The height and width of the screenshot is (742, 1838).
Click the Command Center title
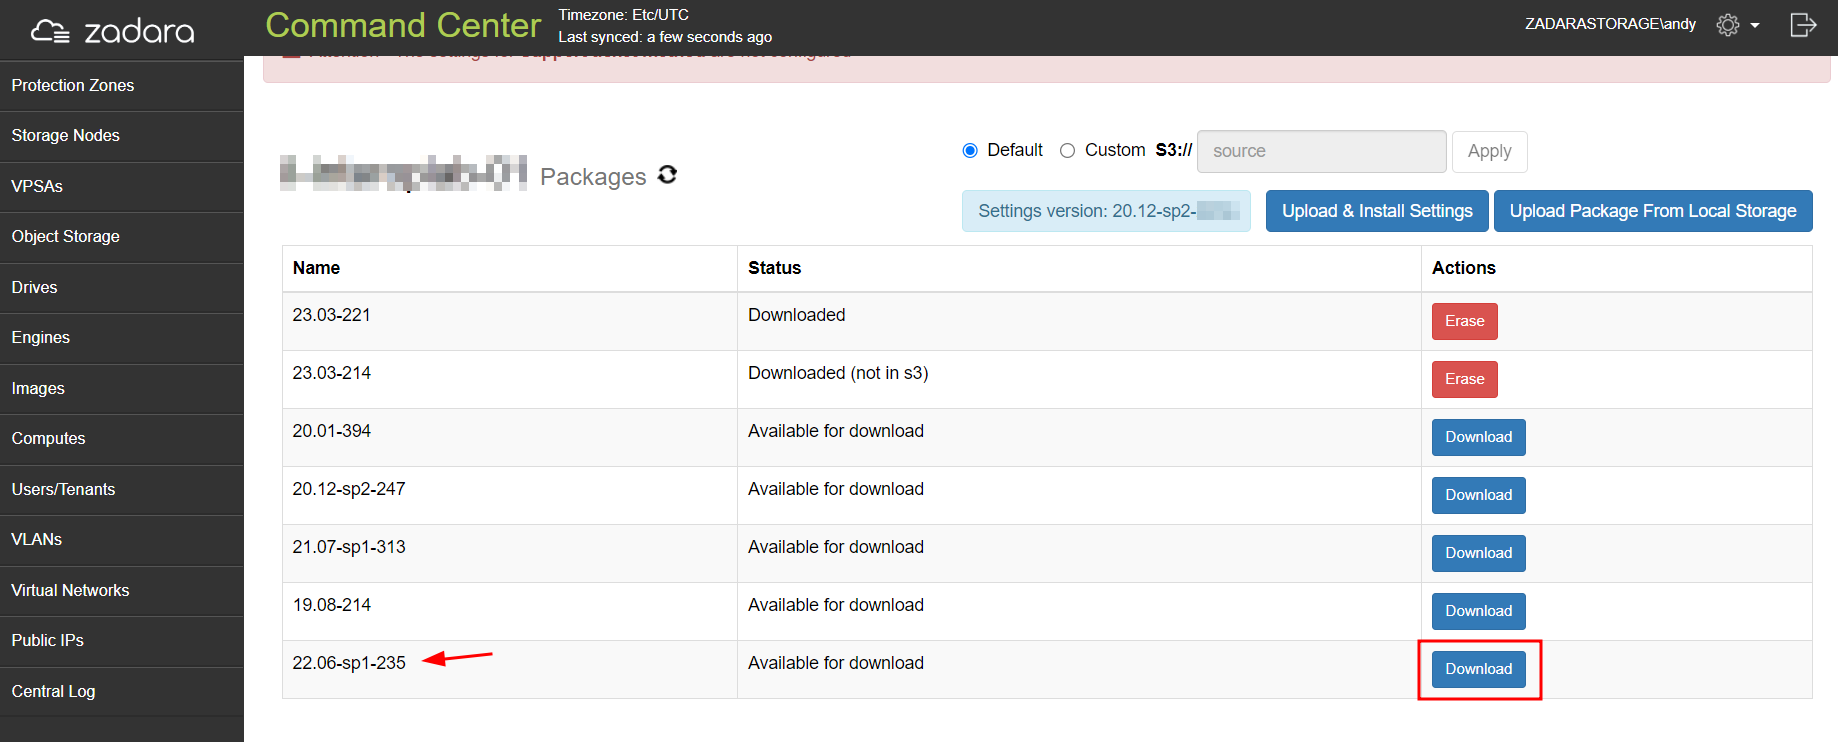click(x=403, y=25)
